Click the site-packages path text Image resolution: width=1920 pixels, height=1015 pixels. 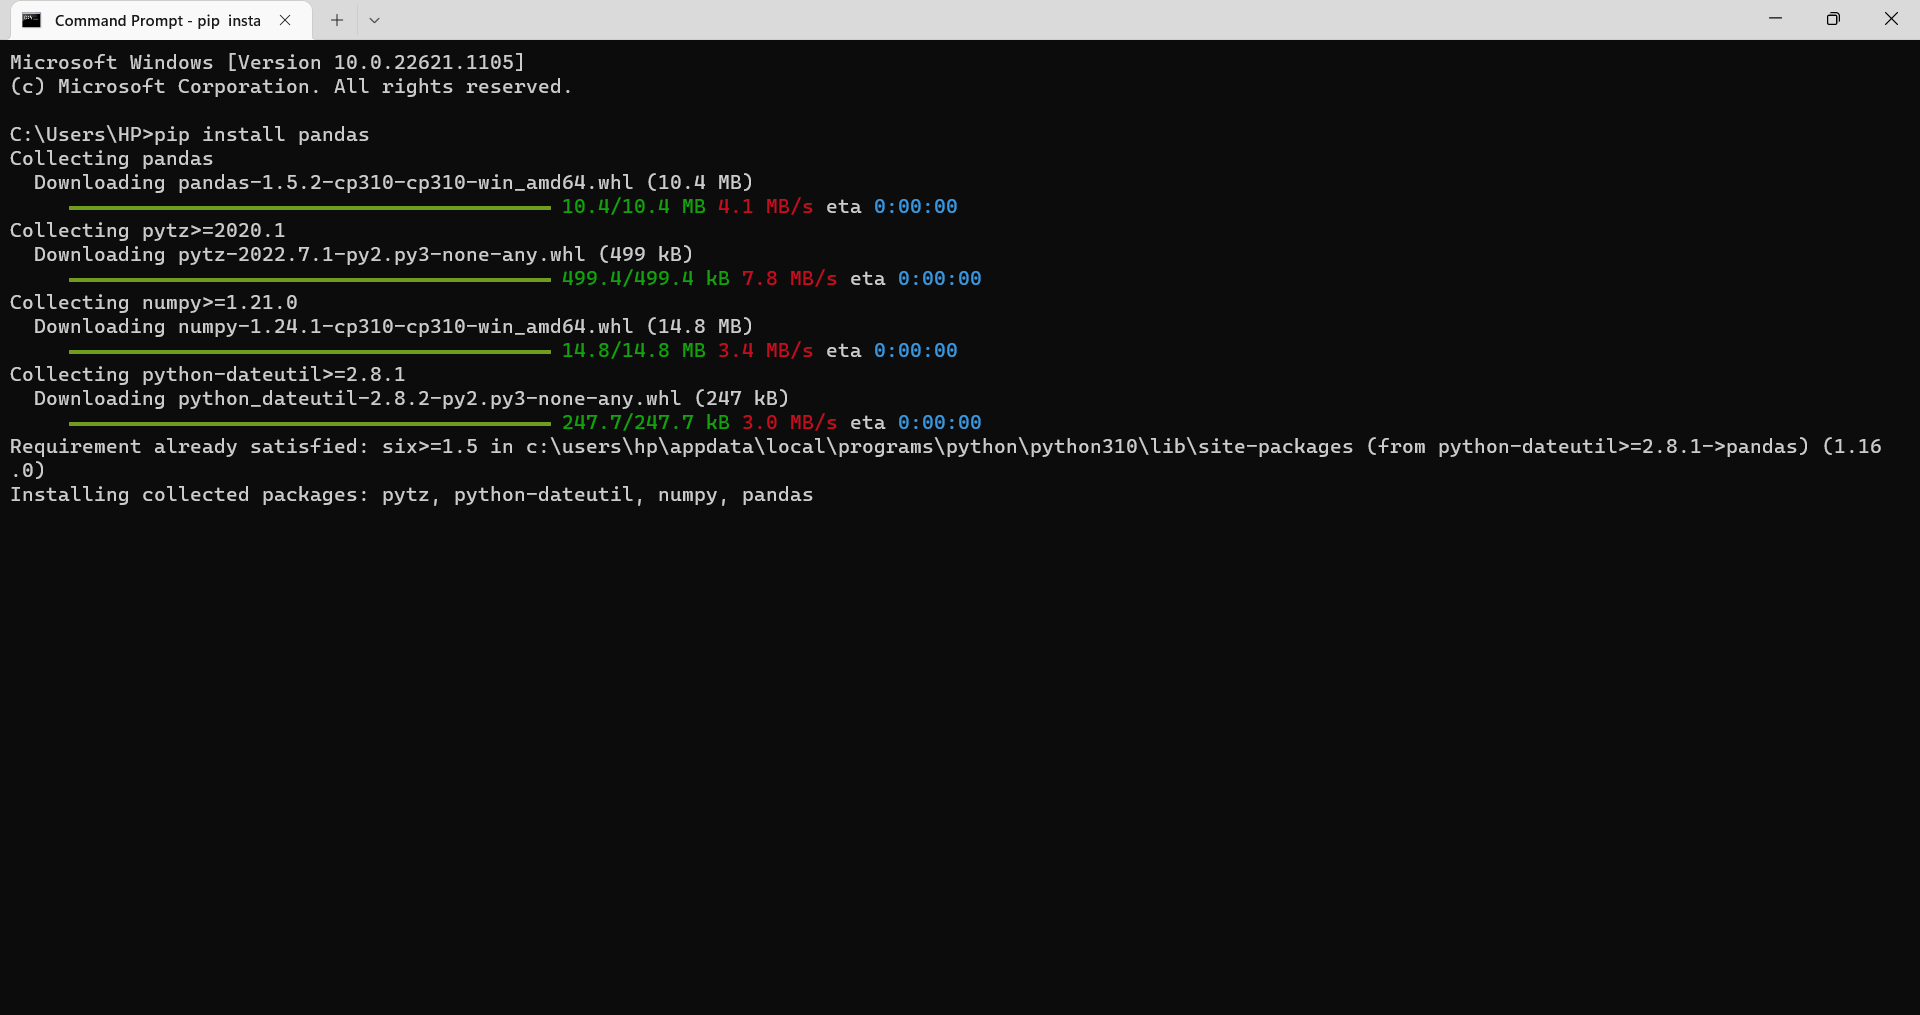[x=938, y=446]
